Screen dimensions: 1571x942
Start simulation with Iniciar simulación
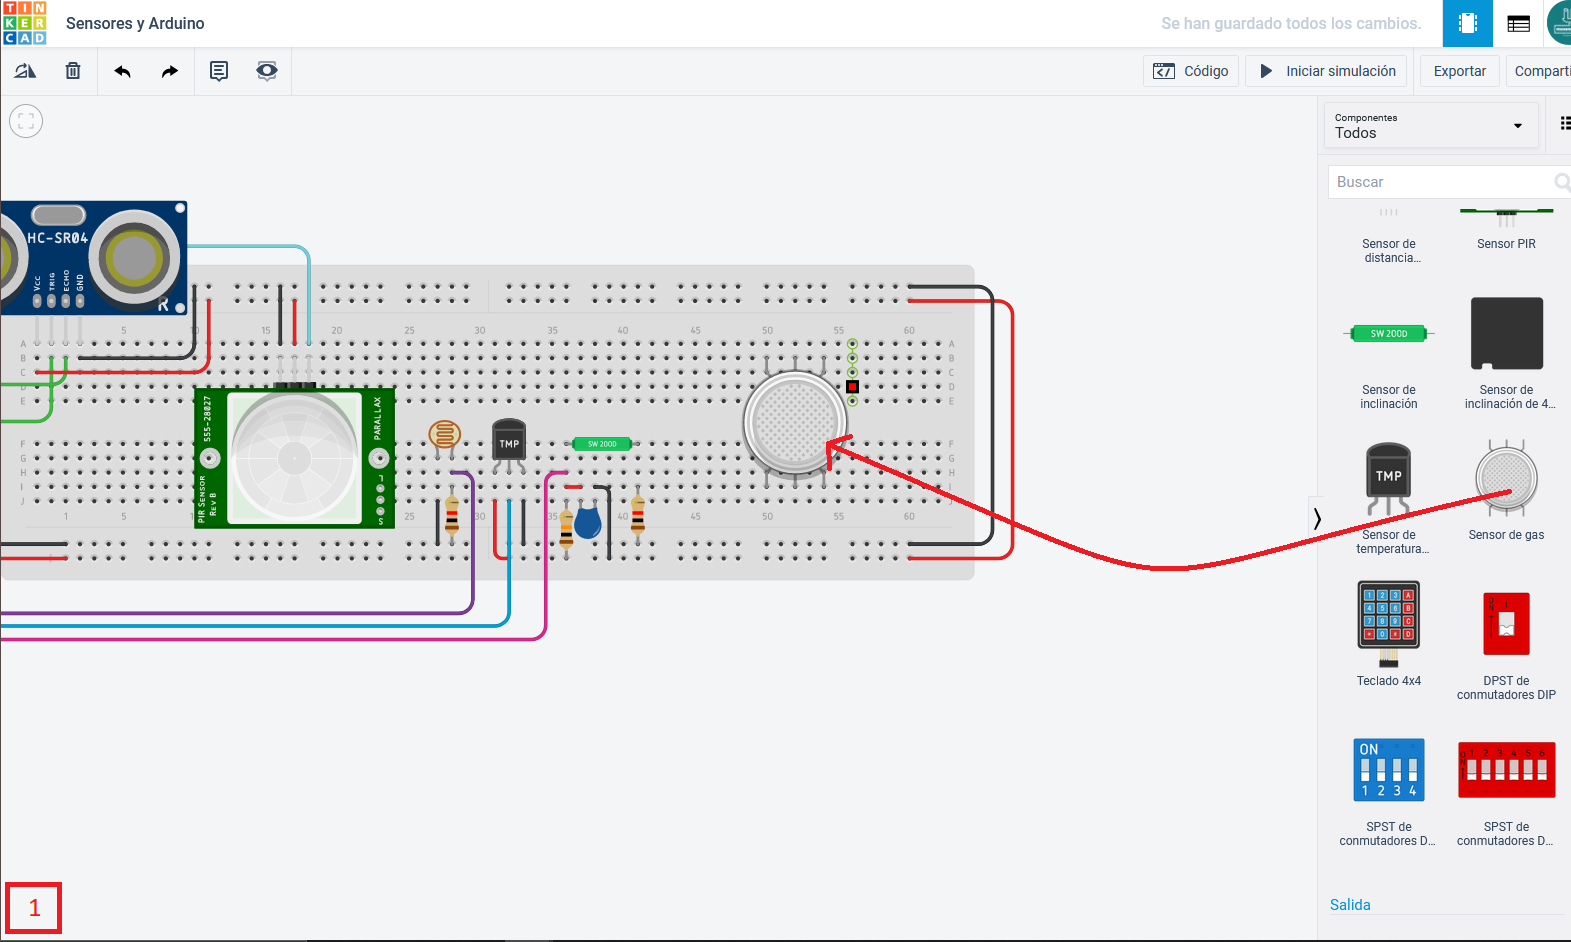[1326, 71]
